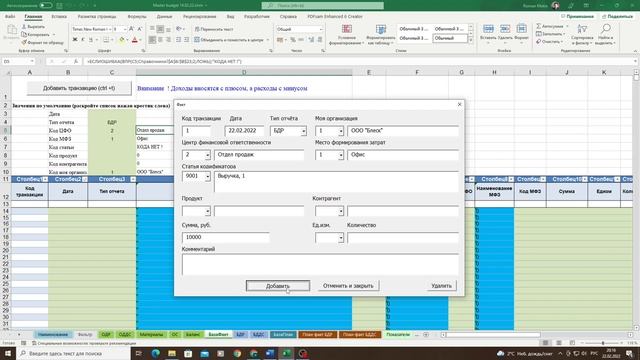The image size is (640, 360).
Task: Open the Столбец3 table filter dropdown
Action: click(x=133, y=179)
